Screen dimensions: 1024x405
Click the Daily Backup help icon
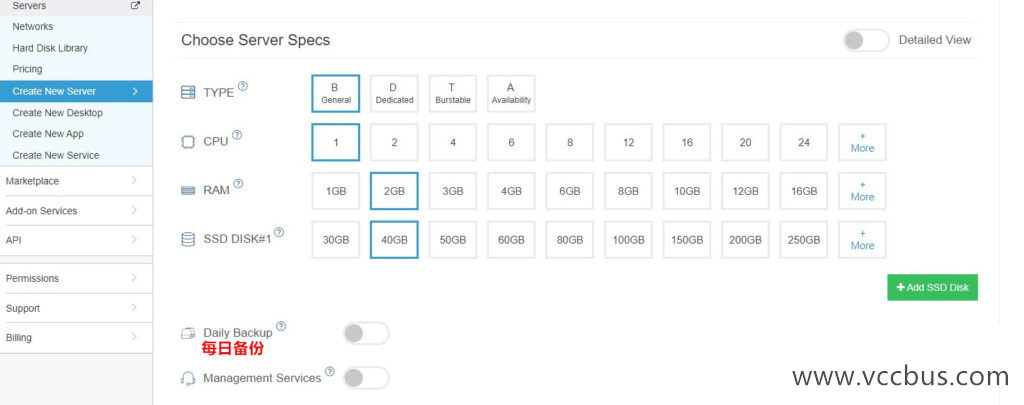281,326
